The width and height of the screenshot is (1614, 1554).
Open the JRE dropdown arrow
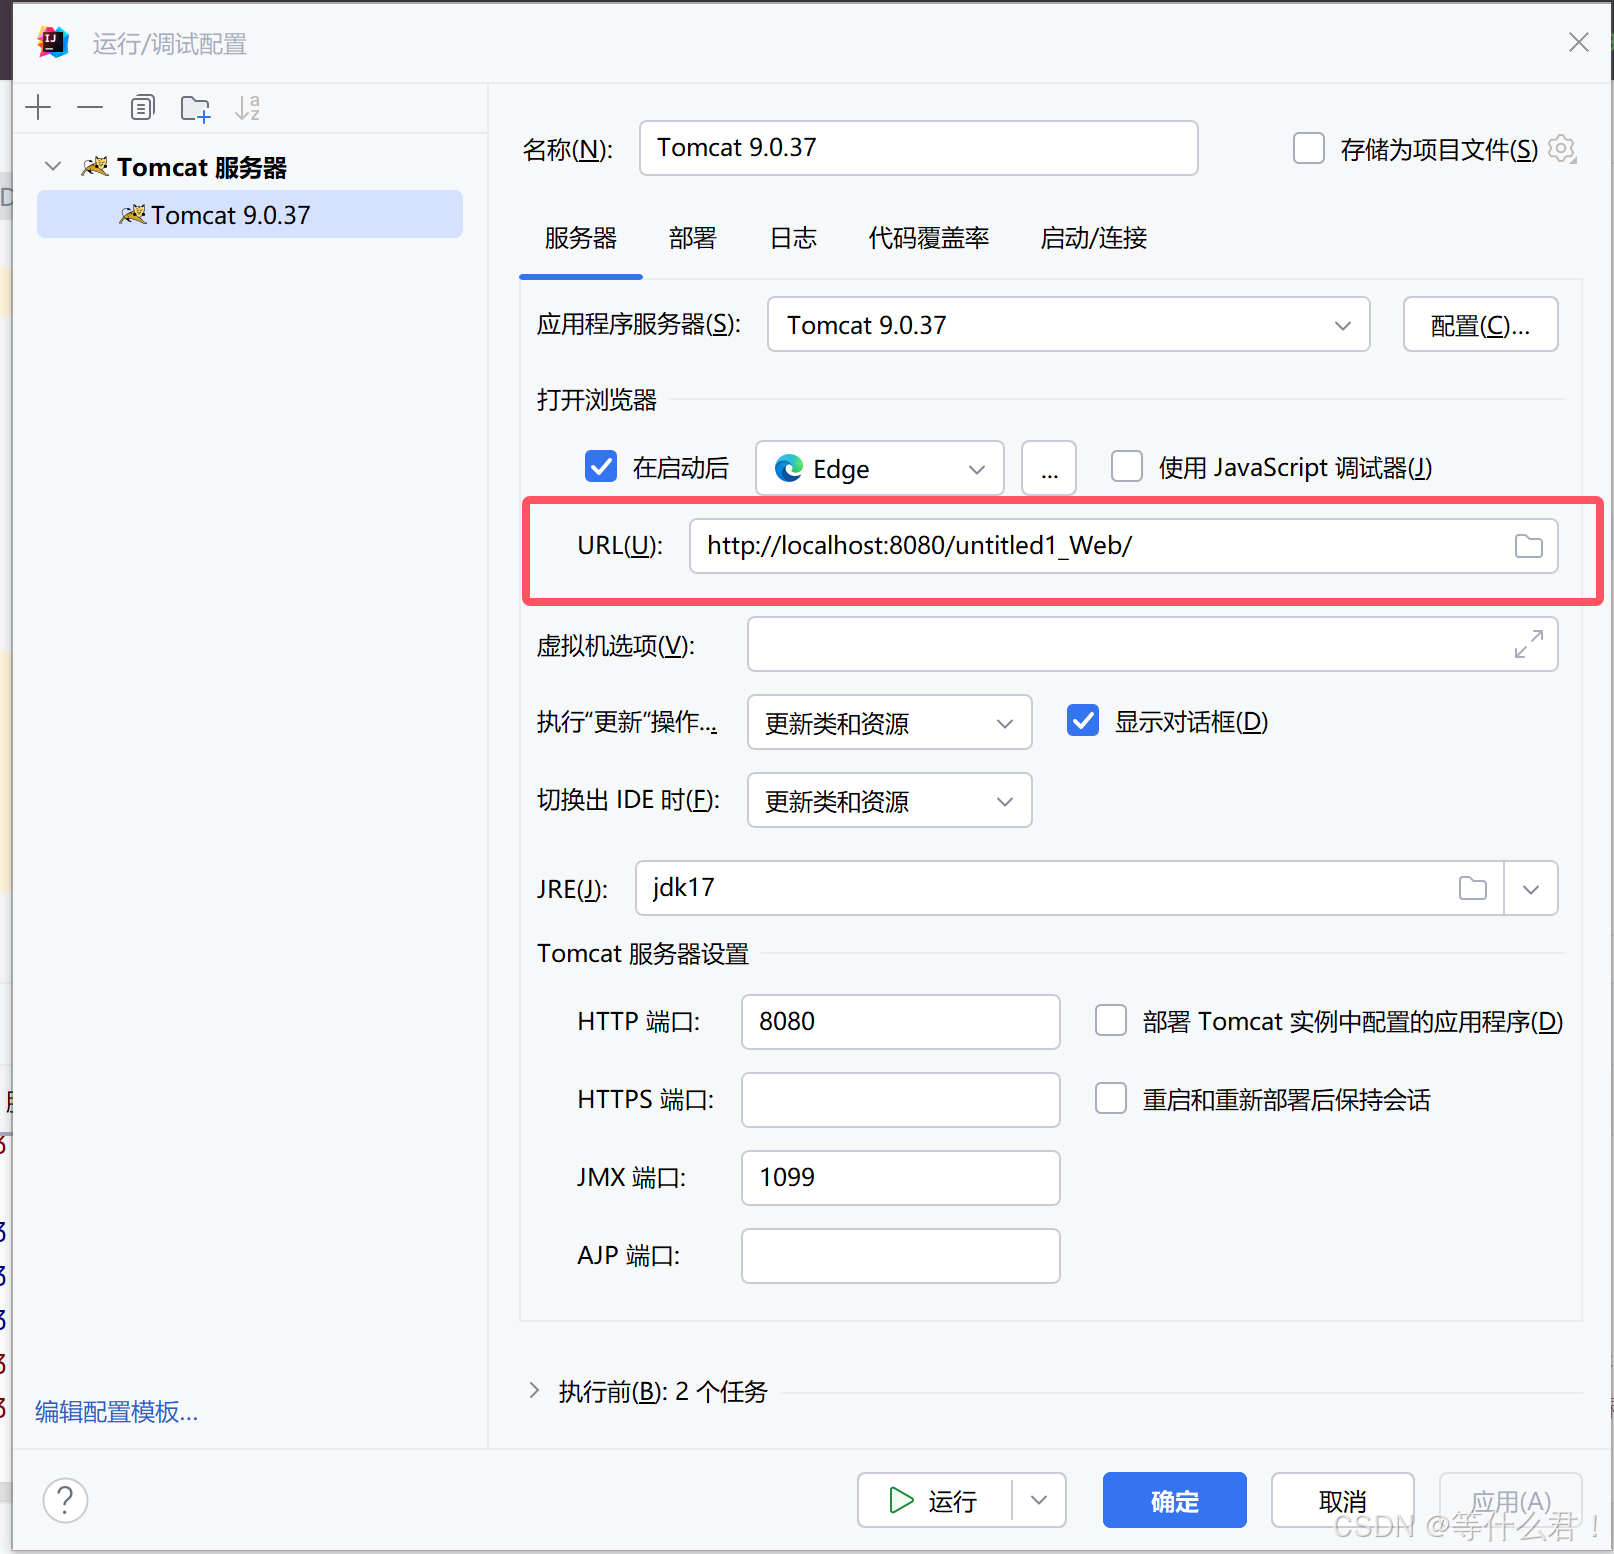1530,888
